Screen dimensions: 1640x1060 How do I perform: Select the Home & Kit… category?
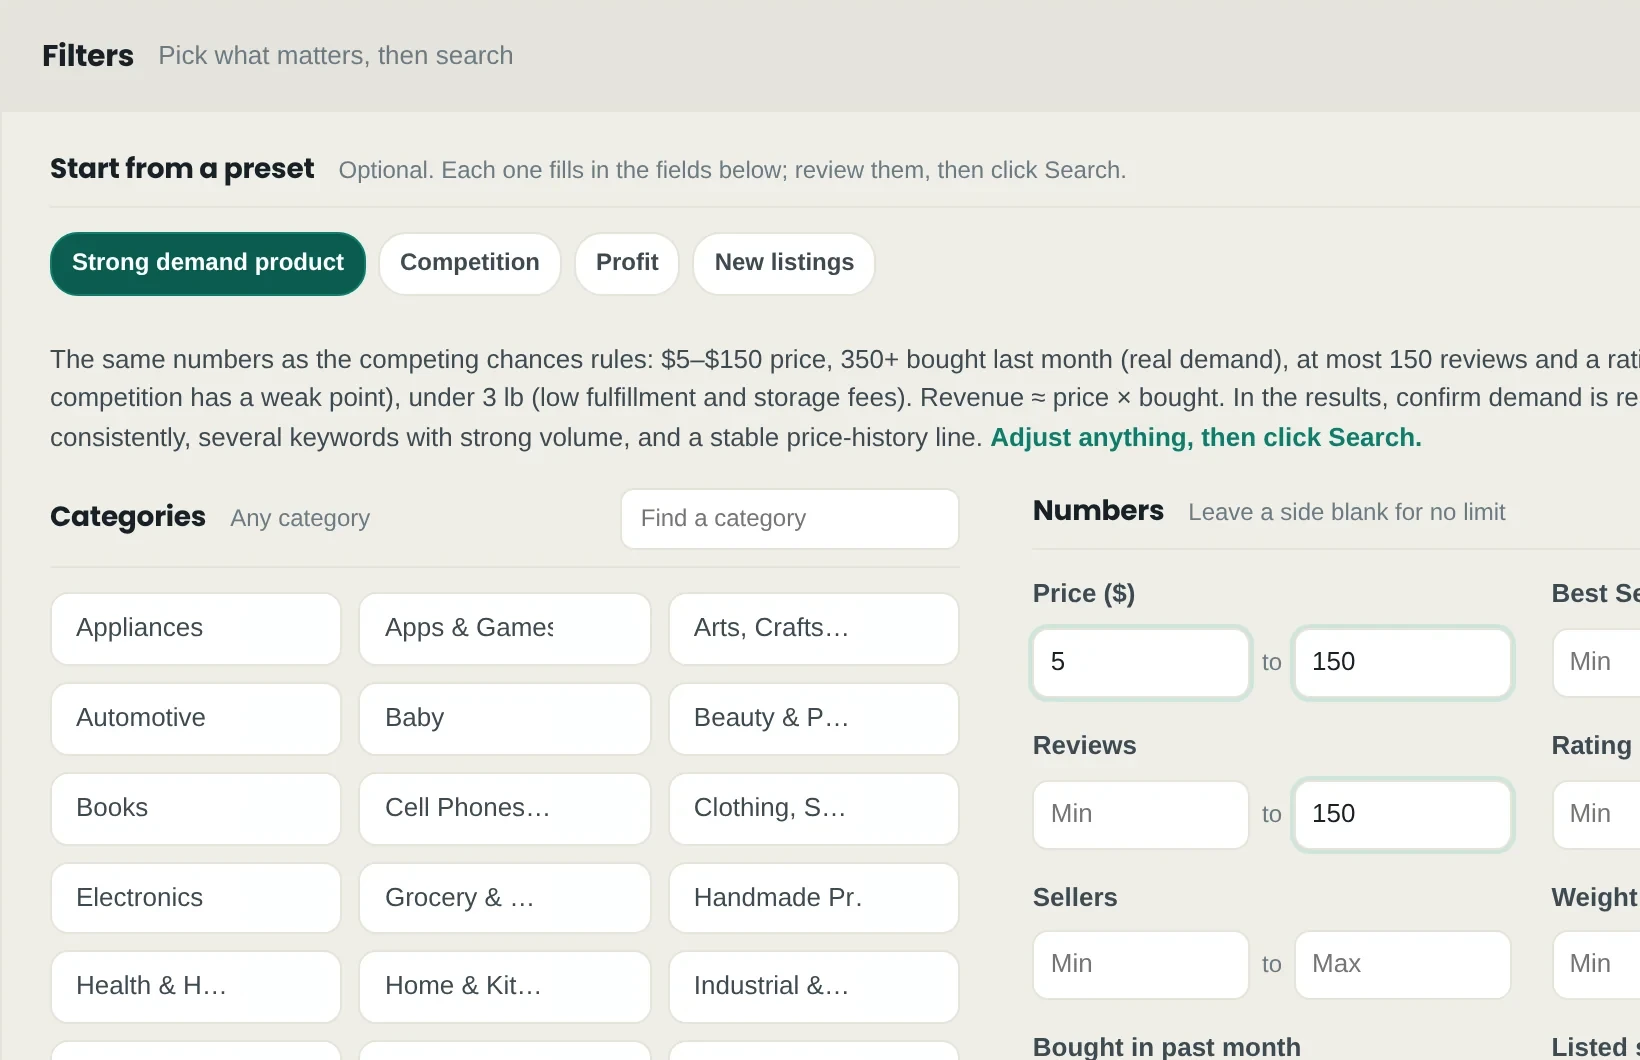click(505, 987)
